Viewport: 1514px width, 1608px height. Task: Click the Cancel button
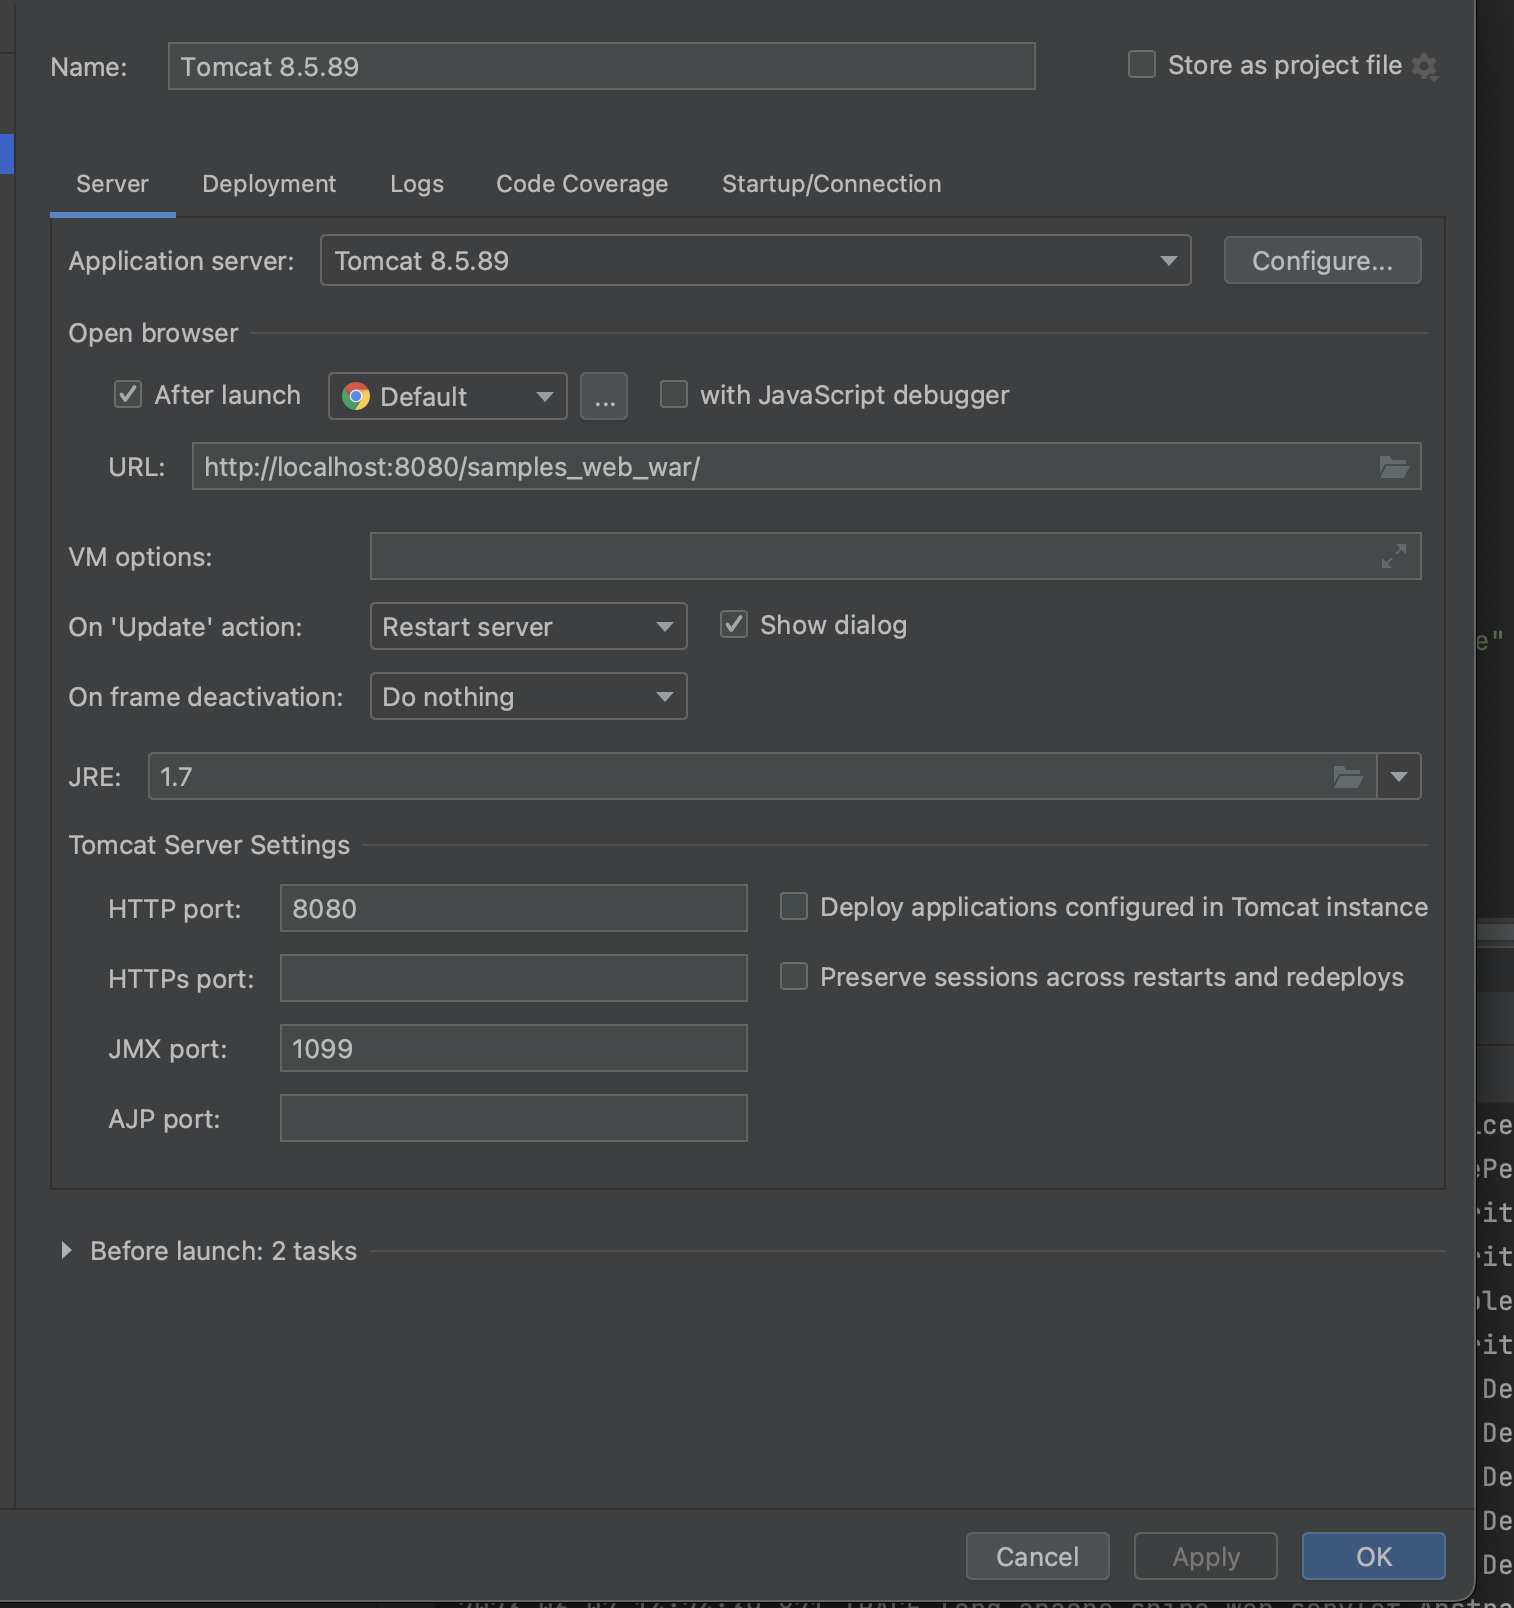click(x=1038, y=1556)
